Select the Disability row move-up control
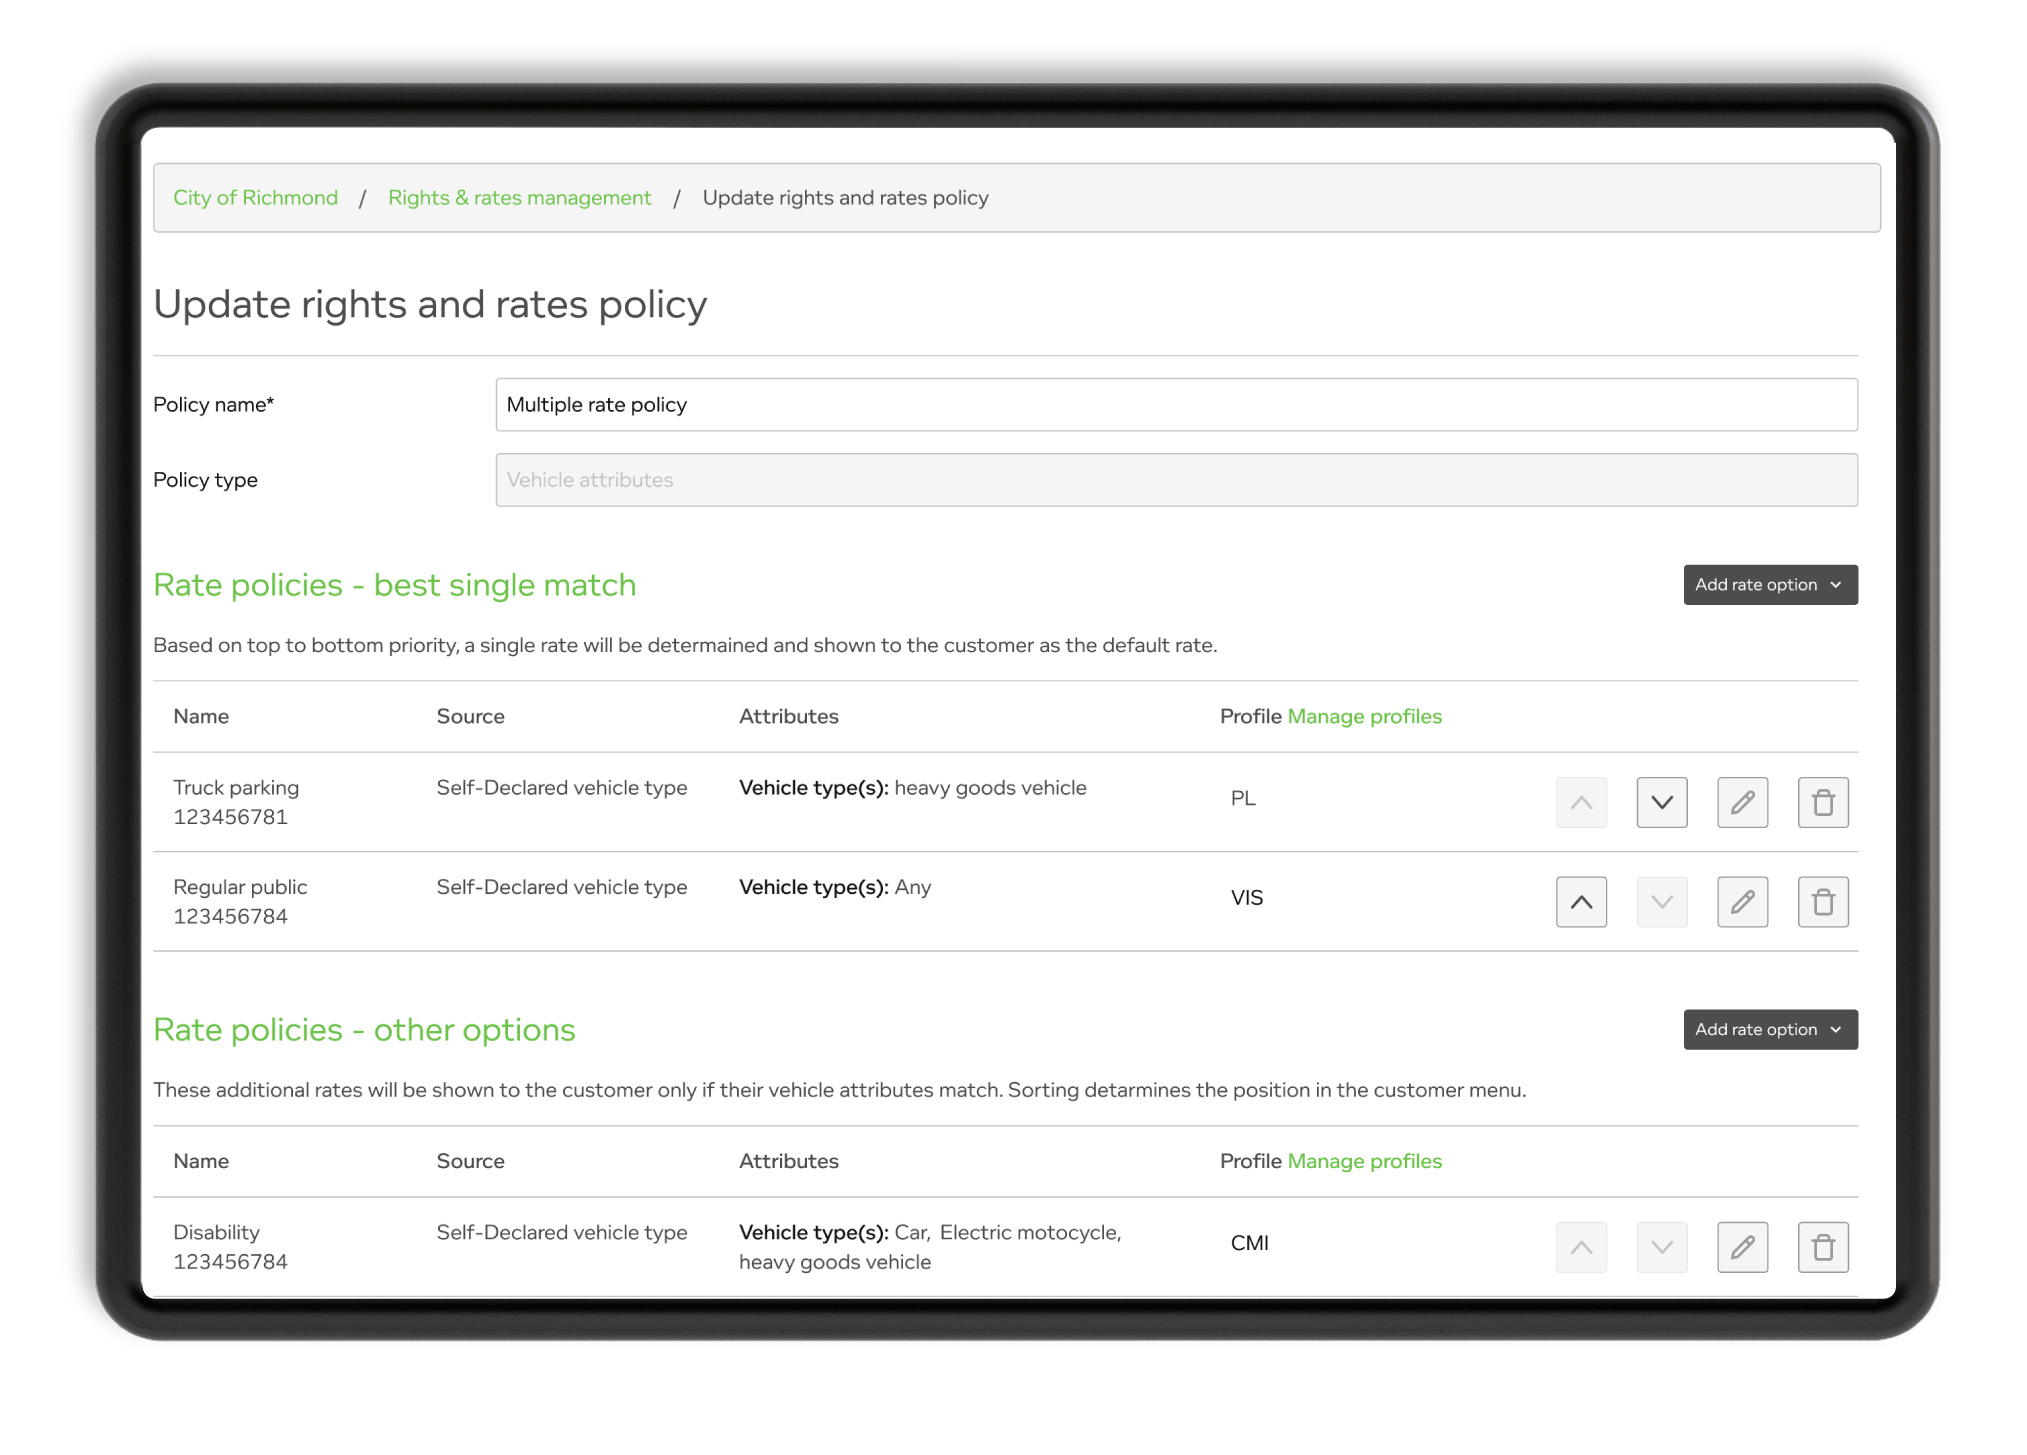This screenshot has width=2027, height=1455. pos(1581,1247)
